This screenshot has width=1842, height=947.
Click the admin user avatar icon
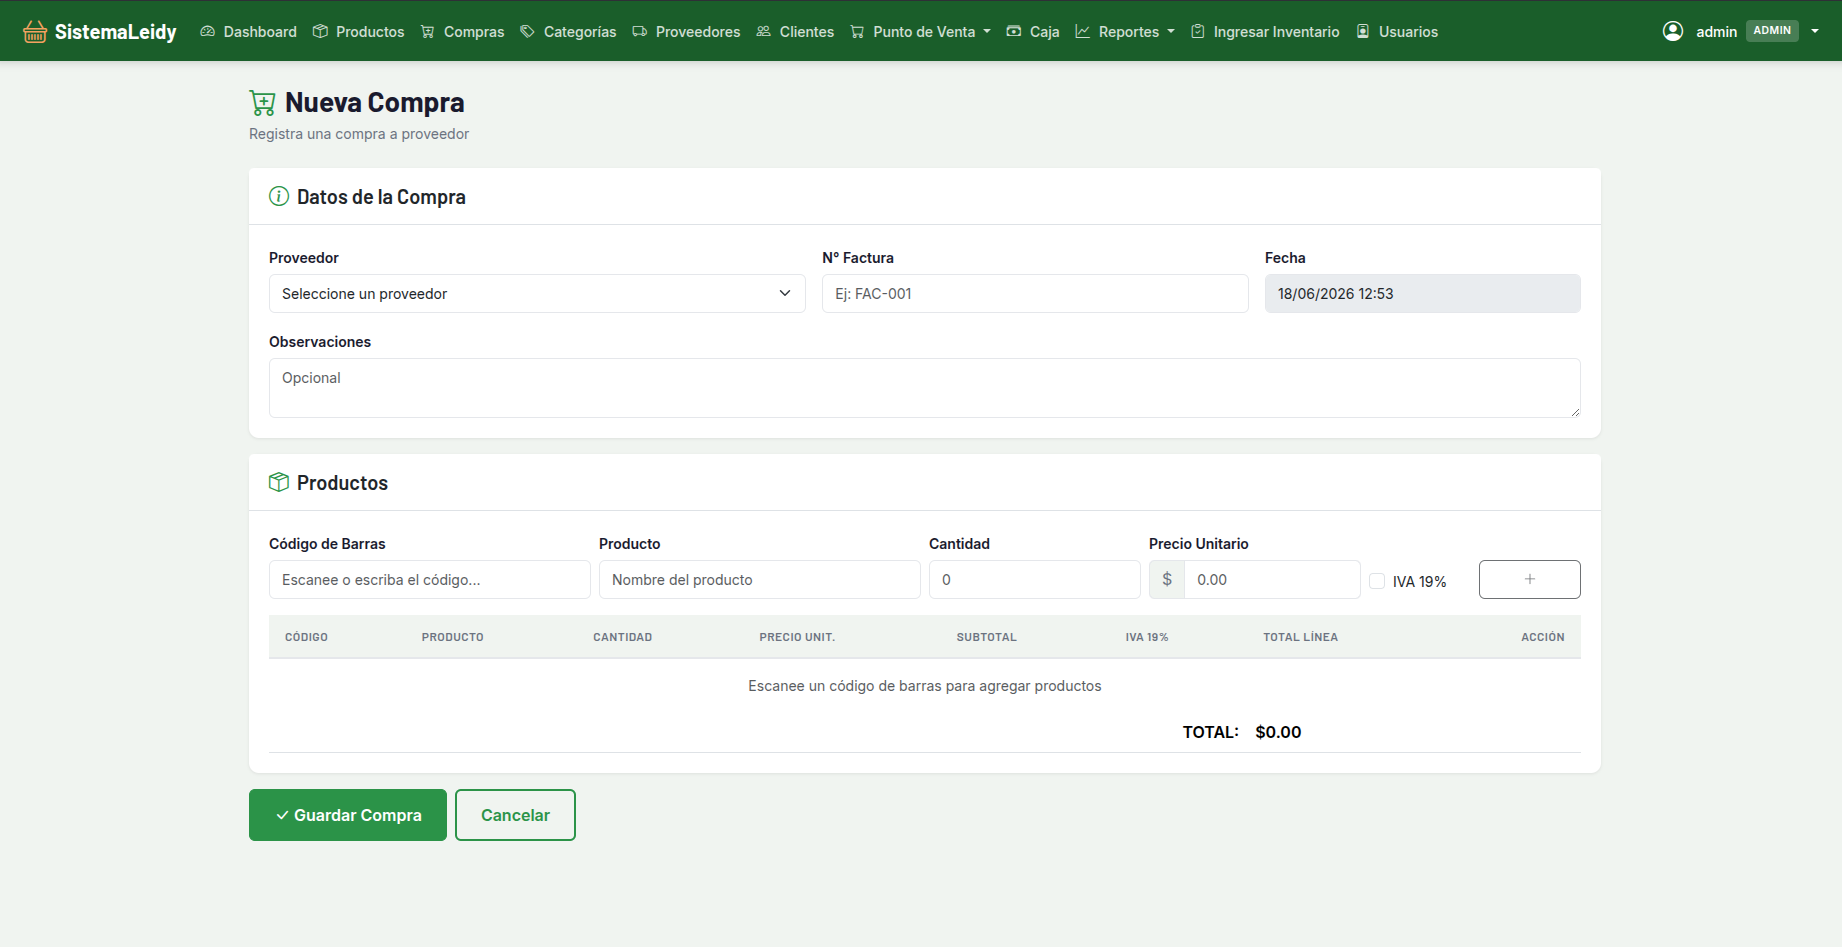point(1673,31)
